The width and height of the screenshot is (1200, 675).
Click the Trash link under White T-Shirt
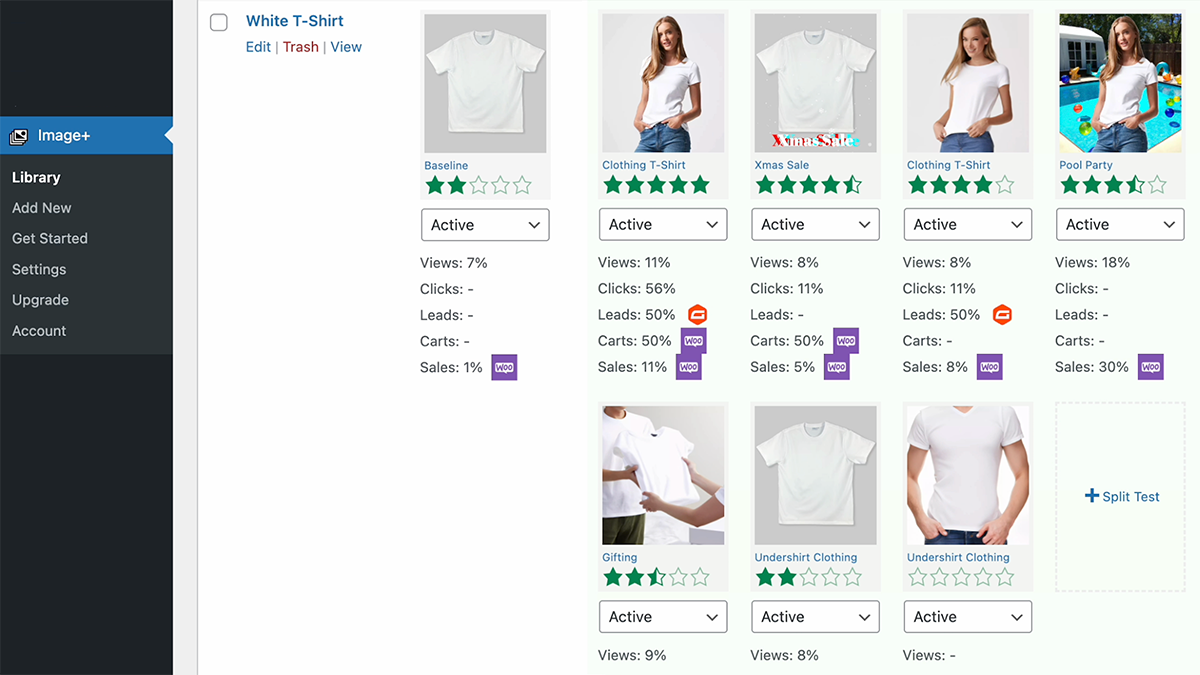(300, 47)
